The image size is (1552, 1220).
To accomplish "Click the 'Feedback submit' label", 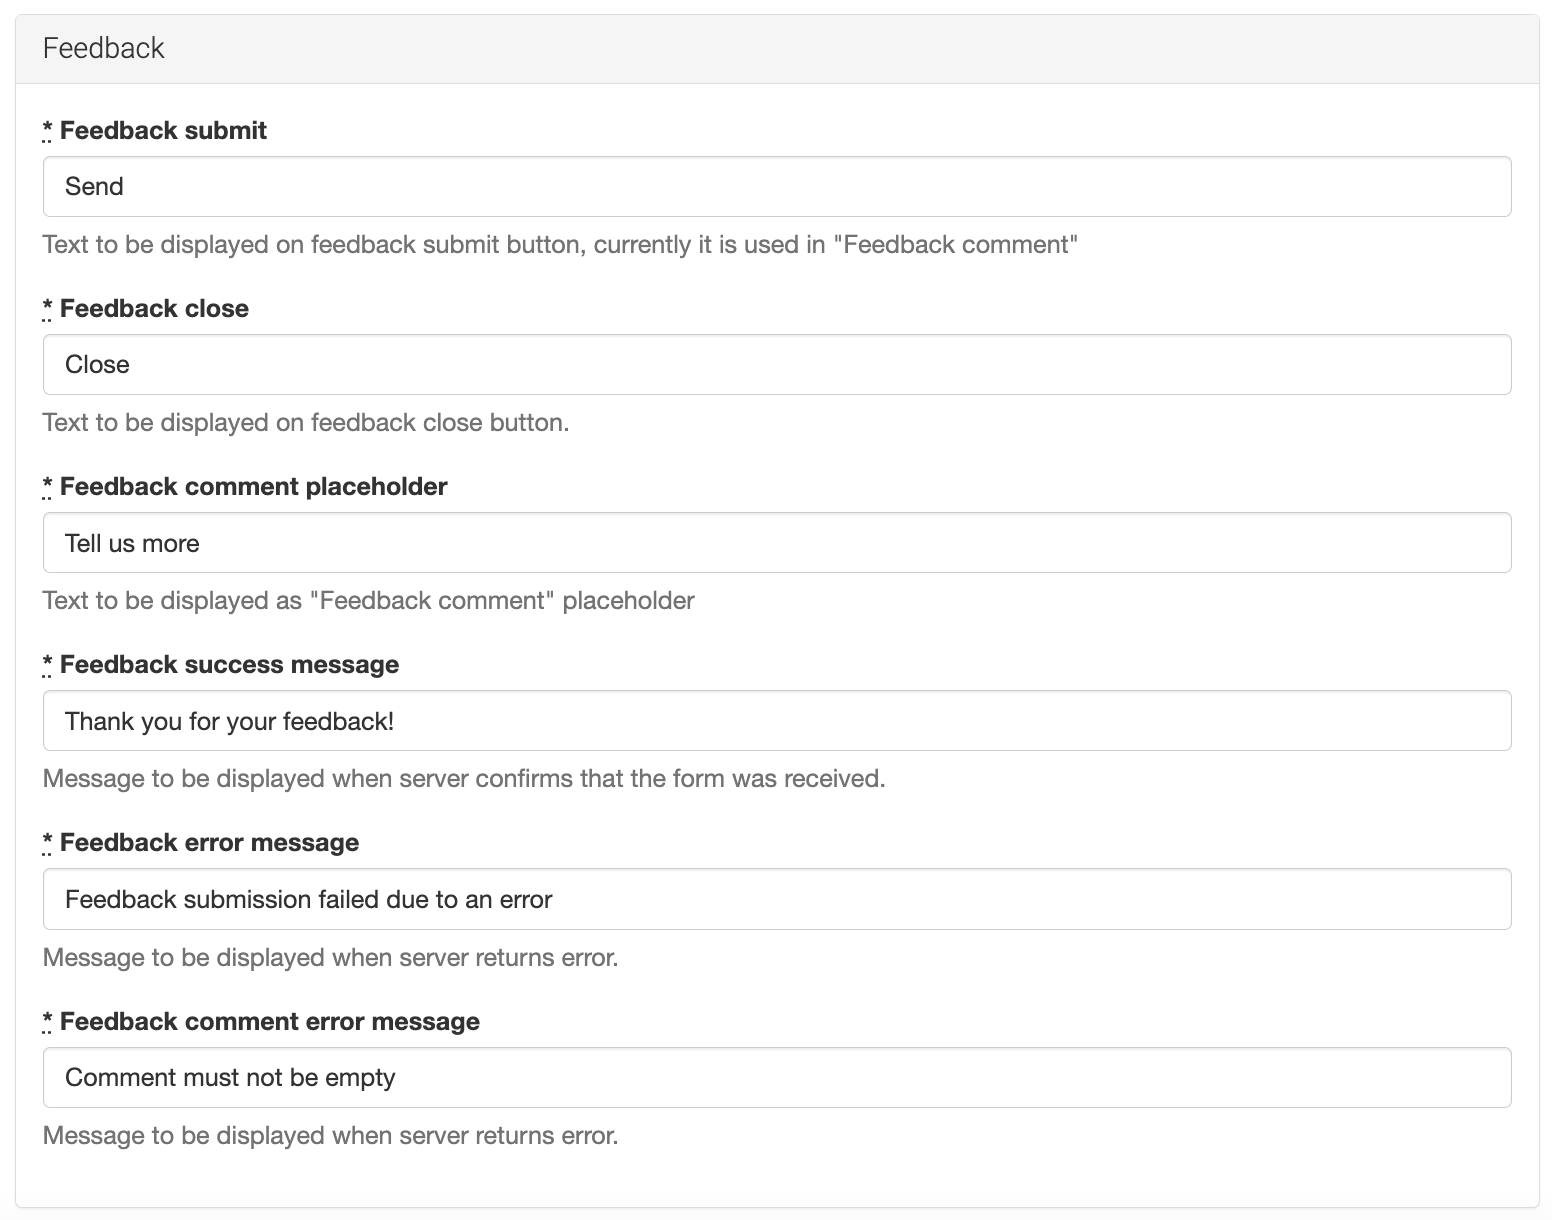I will click(163, 131).
